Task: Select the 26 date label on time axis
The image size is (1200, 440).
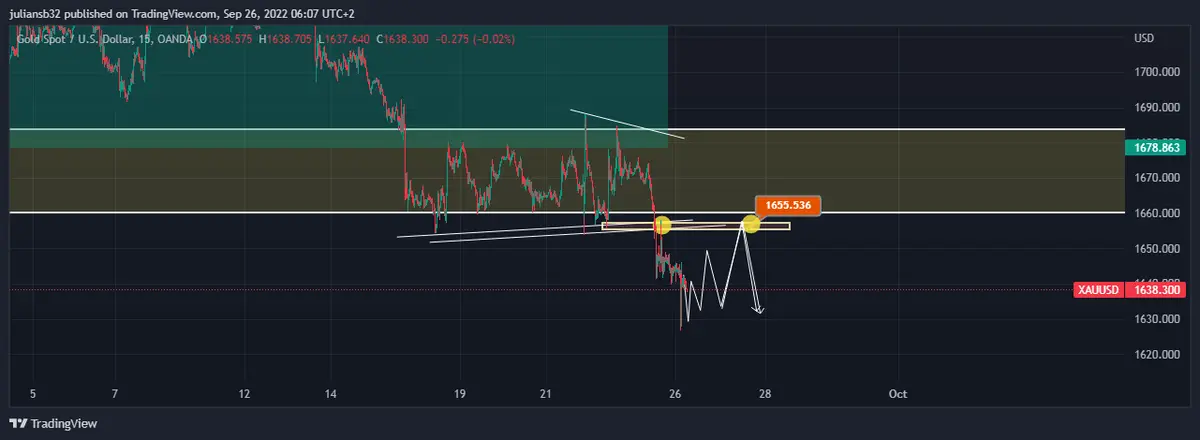Action: [676, 394]
